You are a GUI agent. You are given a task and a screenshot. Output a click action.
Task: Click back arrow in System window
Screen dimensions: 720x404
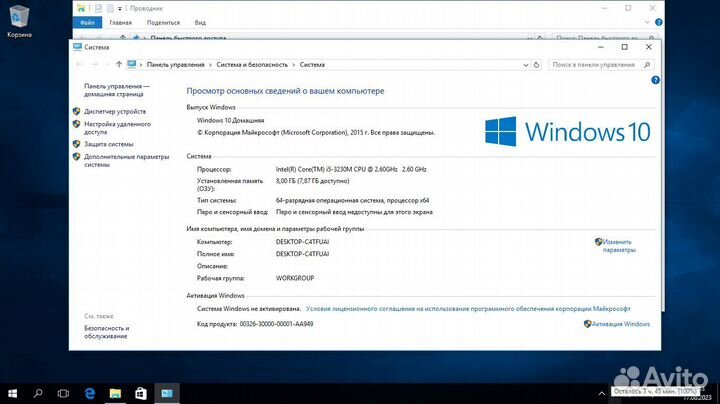click(x=79, y=65)
